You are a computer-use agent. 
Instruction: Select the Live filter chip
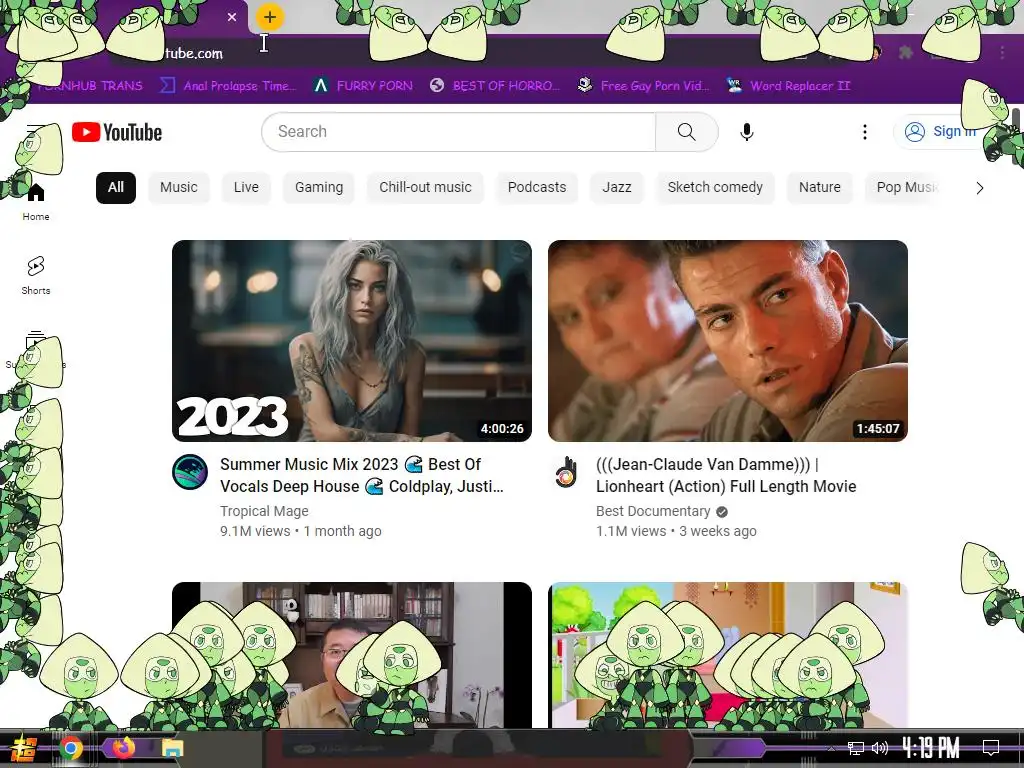(246, 187)
